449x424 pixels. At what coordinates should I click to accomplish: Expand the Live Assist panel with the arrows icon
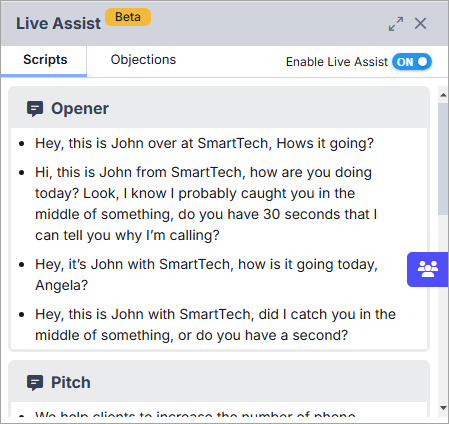(x=396, y=24)
